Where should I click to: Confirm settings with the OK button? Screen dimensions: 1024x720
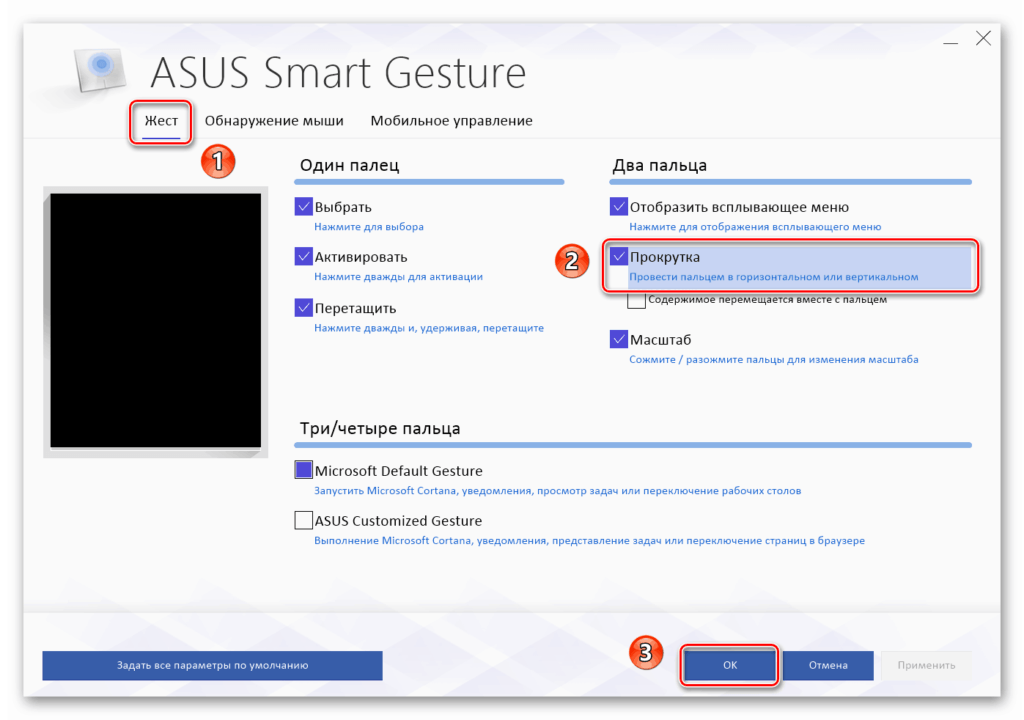(729, 665)
